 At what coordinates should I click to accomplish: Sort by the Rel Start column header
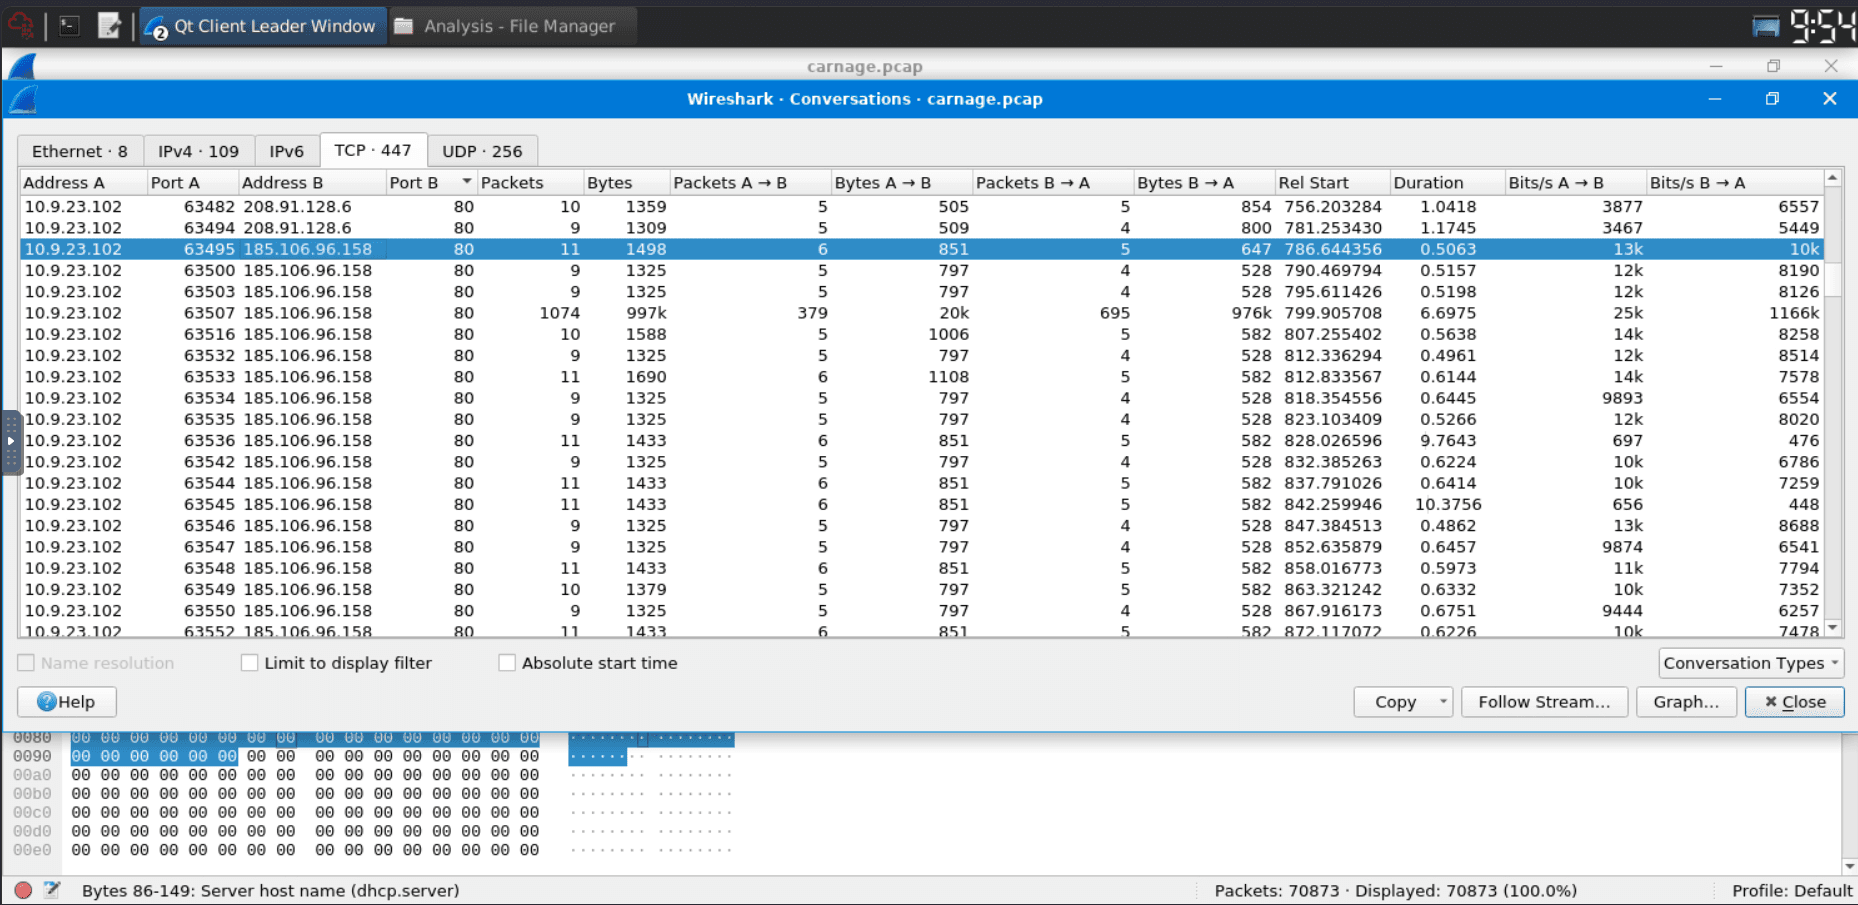click(1332, 182)
